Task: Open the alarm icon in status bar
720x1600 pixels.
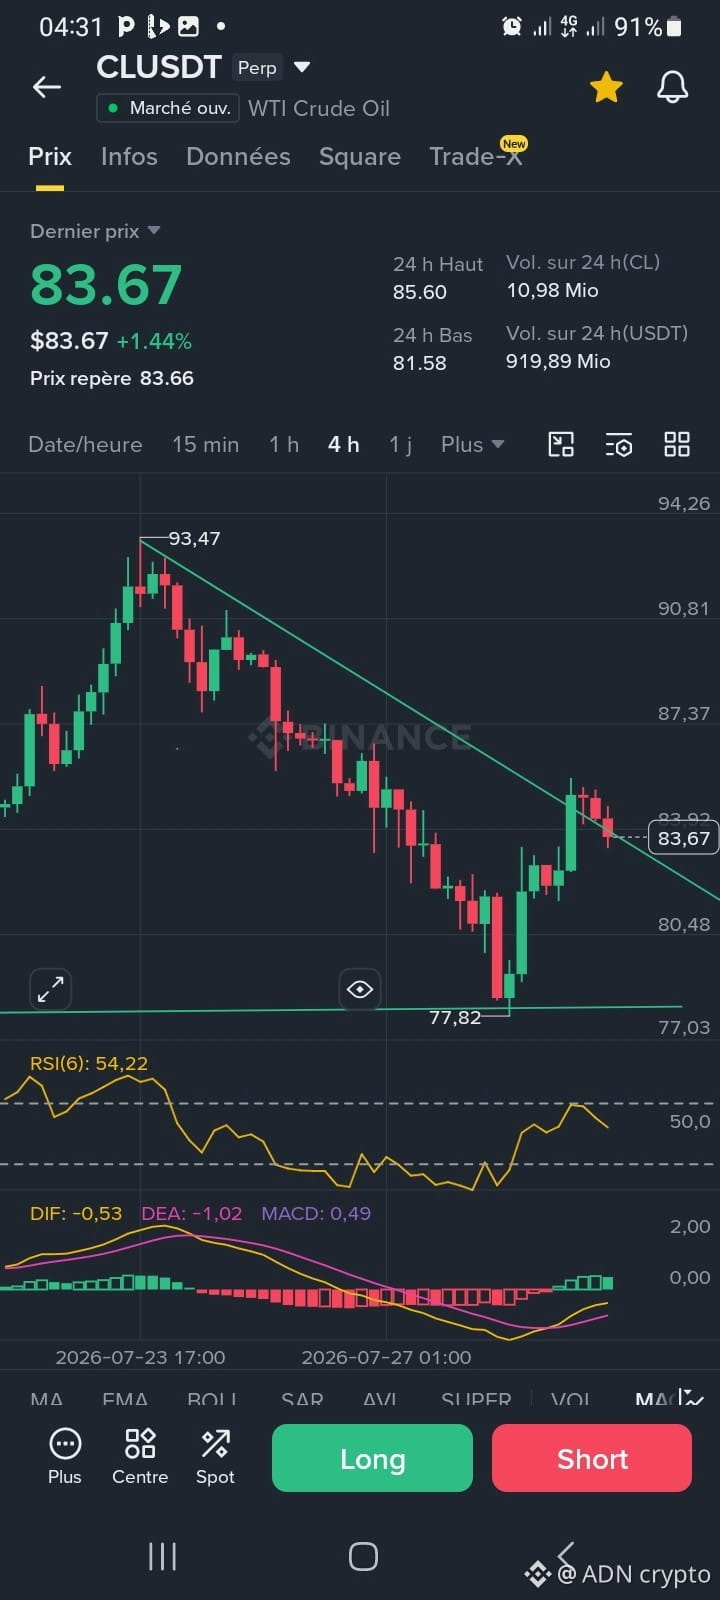Action: 511,27
